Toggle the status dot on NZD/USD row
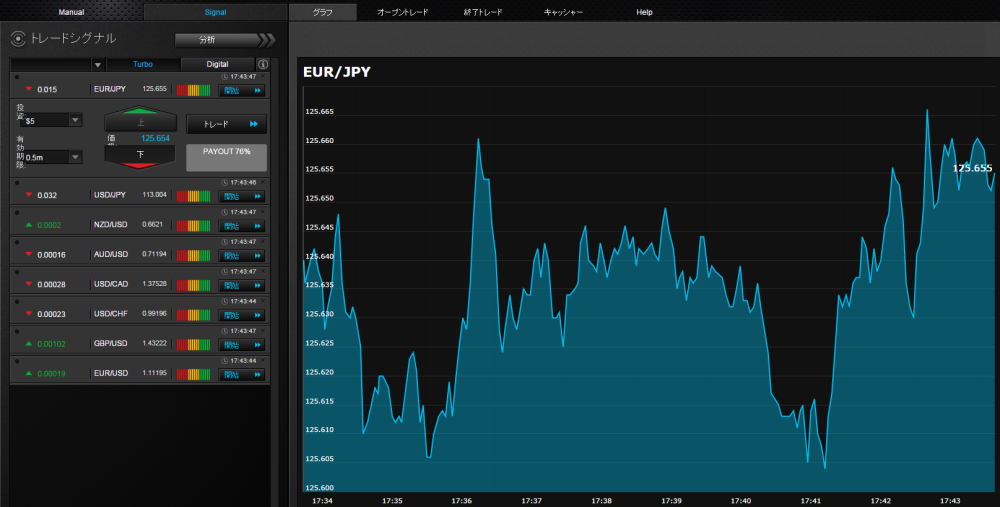Viewport: 1000px width, 507px height. pos(17,212)
